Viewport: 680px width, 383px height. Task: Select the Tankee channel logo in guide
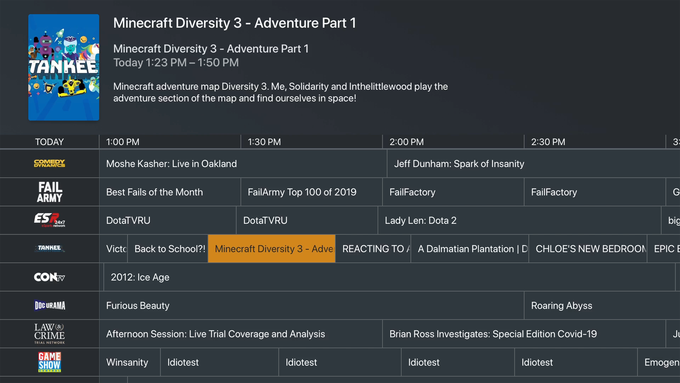pyautogui.click(x=49, y=248)
